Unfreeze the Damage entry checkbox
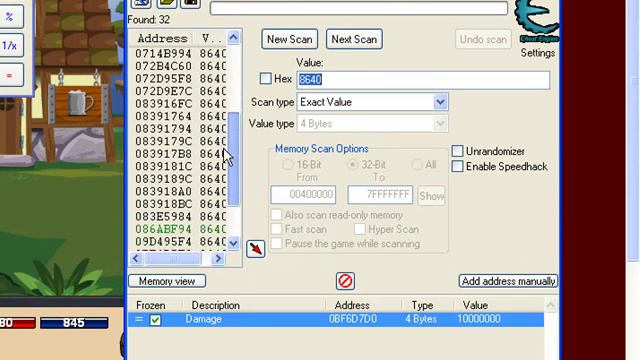 coord(155,320)
